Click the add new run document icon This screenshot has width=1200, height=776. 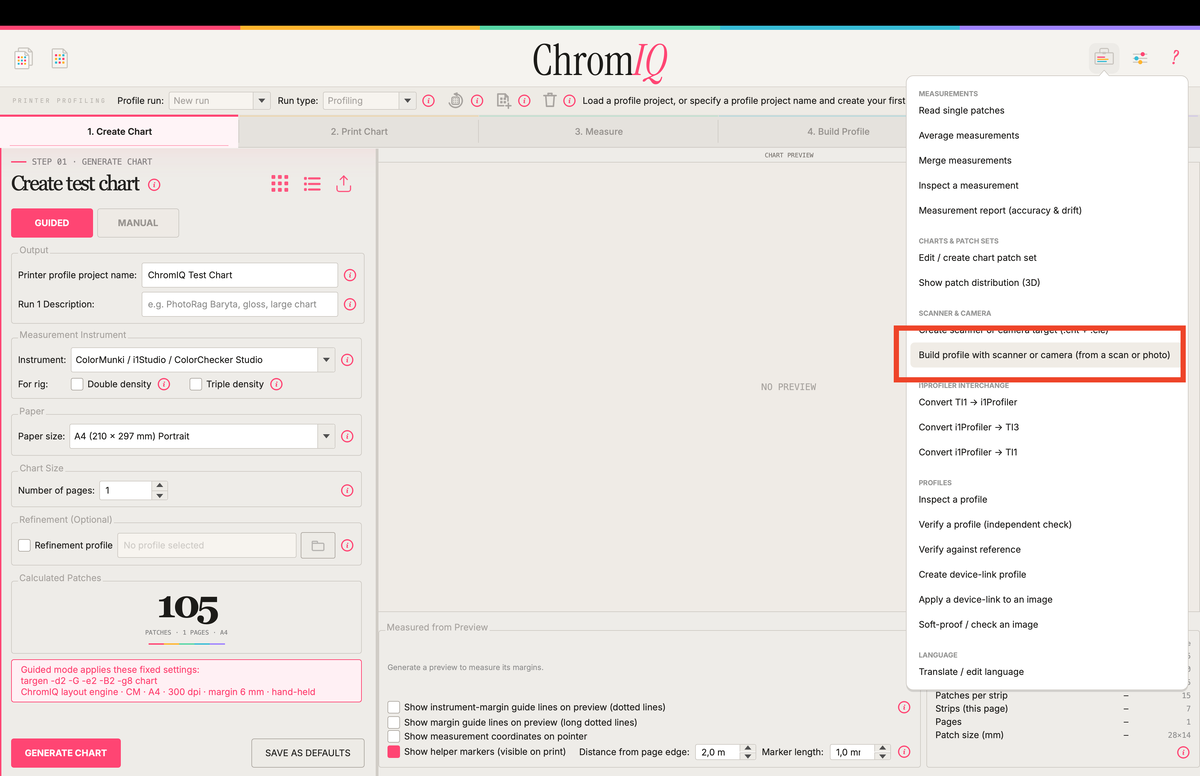pos(503,100)
